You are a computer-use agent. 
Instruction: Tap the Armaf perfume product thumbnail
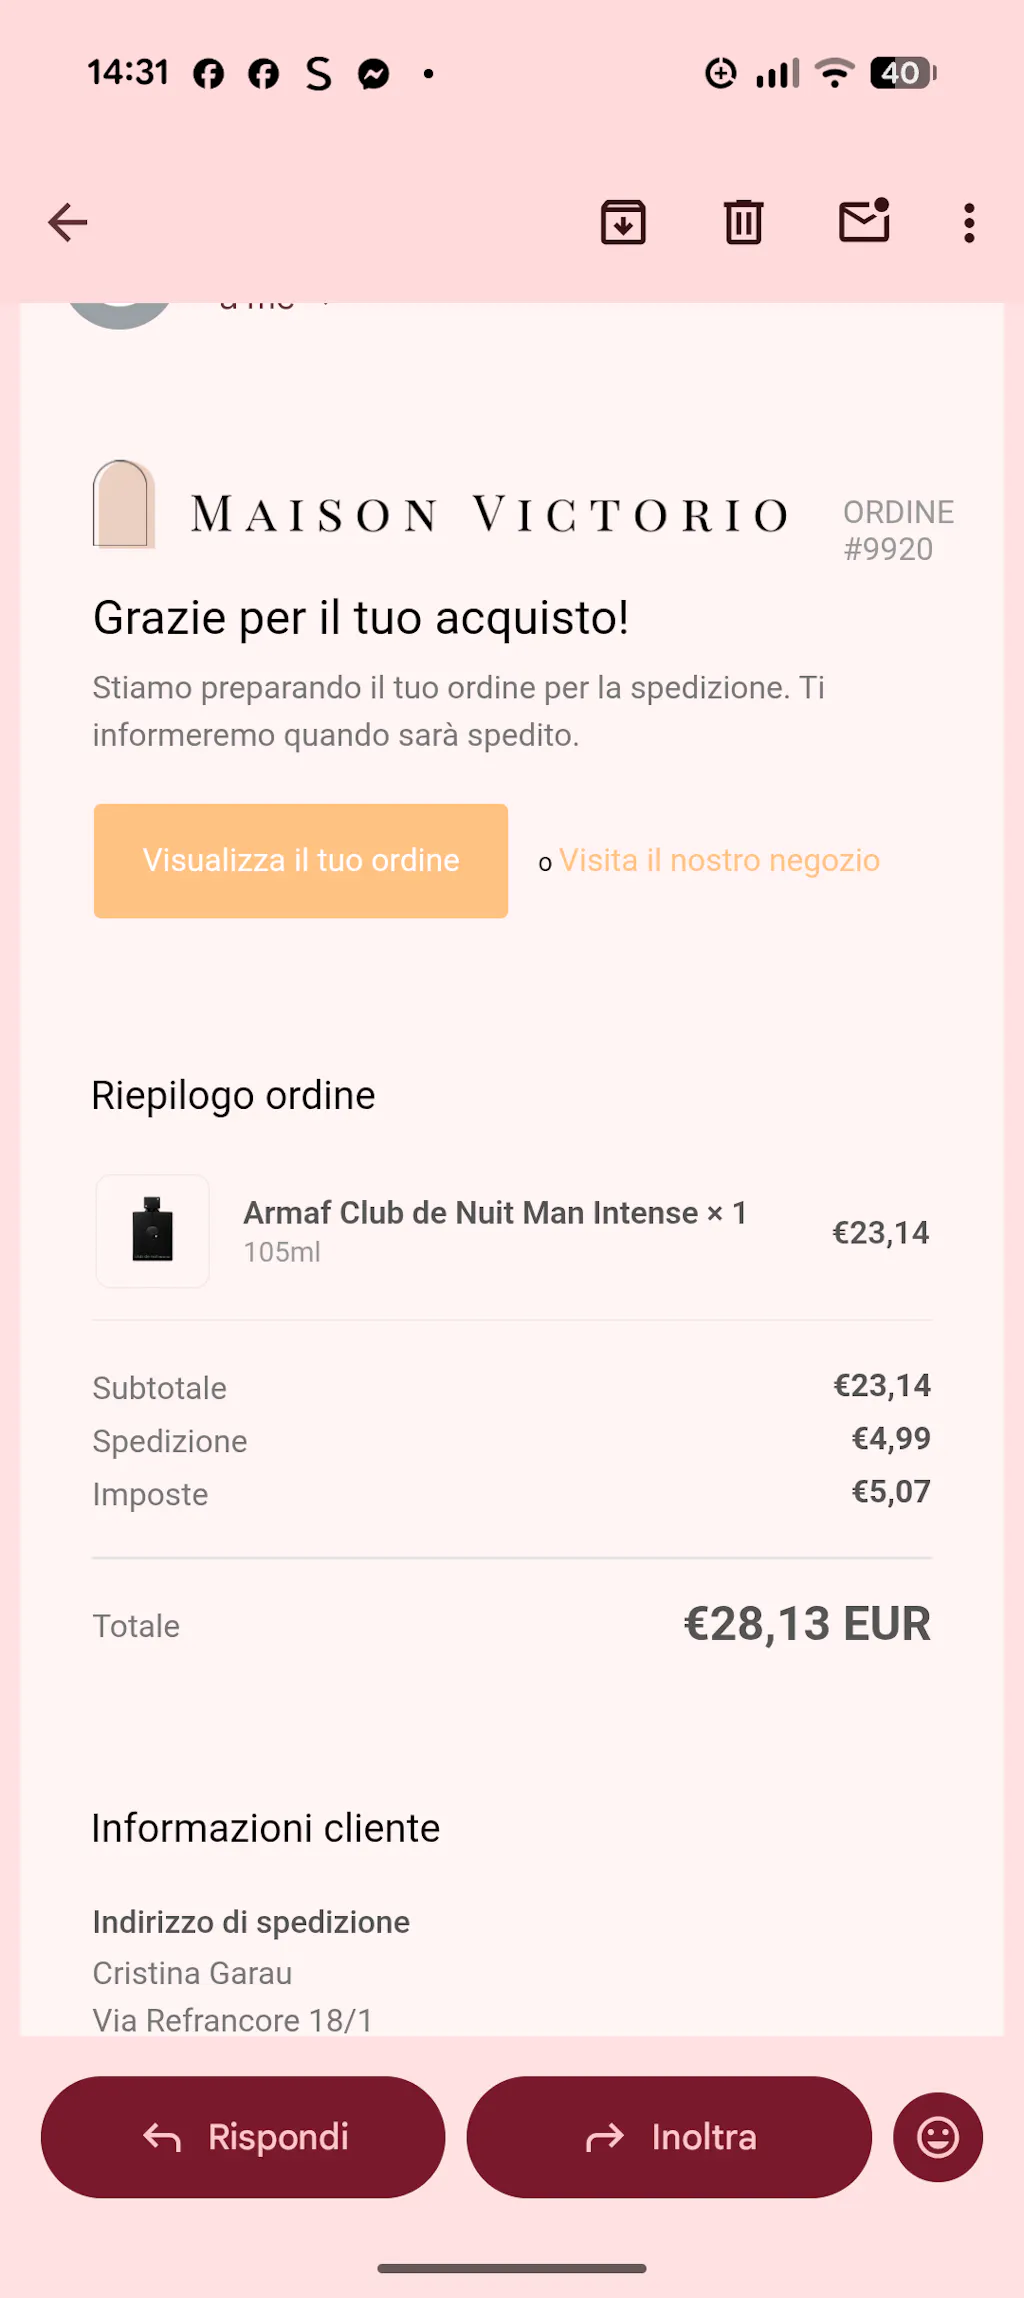[153, 1231]
